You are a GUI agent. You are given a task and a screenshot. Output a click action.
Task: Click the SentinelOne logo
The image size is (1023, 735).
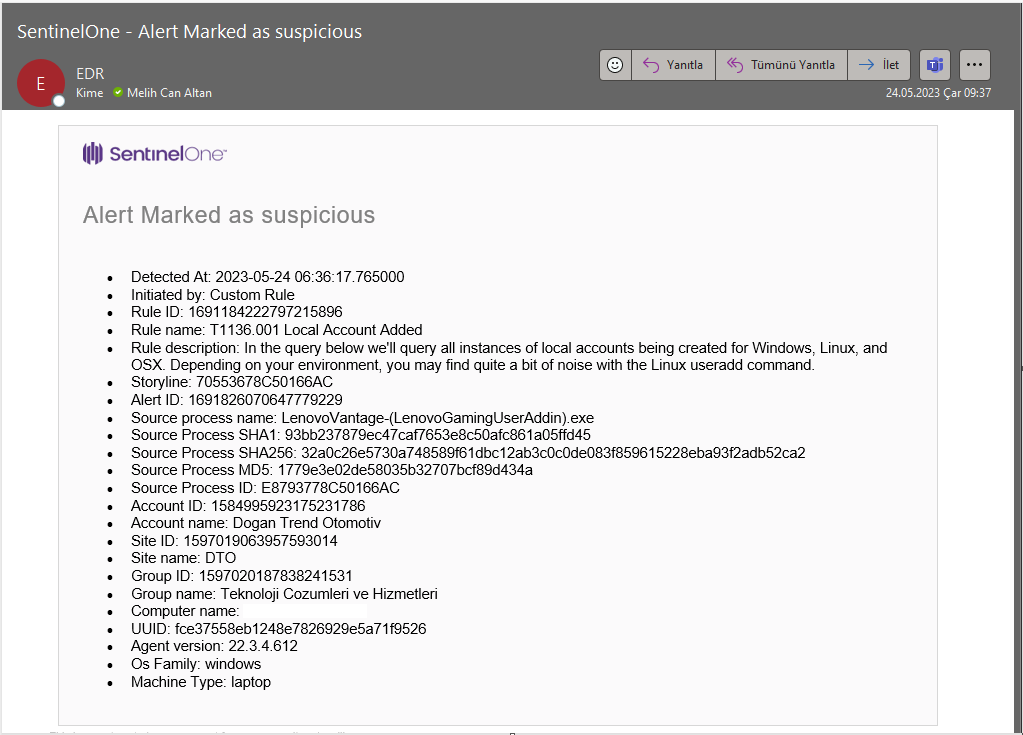[155, 154]
